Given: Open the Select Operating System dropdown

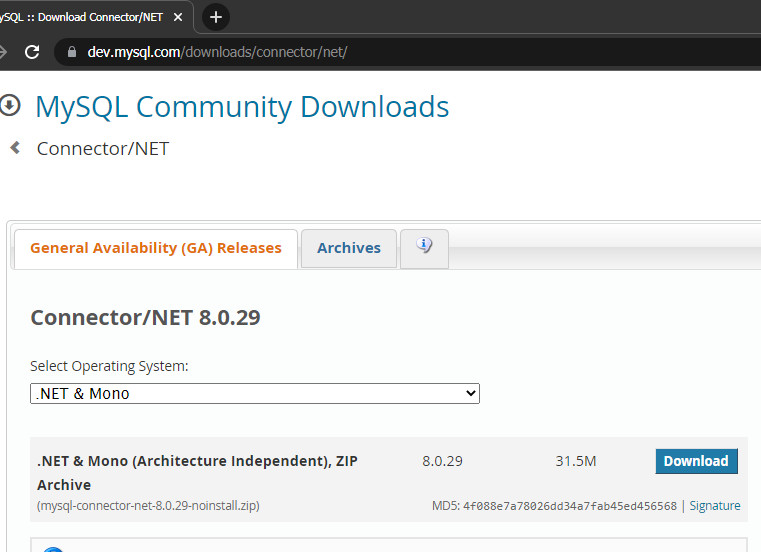Looking at the screenshot, I should 255,393.
